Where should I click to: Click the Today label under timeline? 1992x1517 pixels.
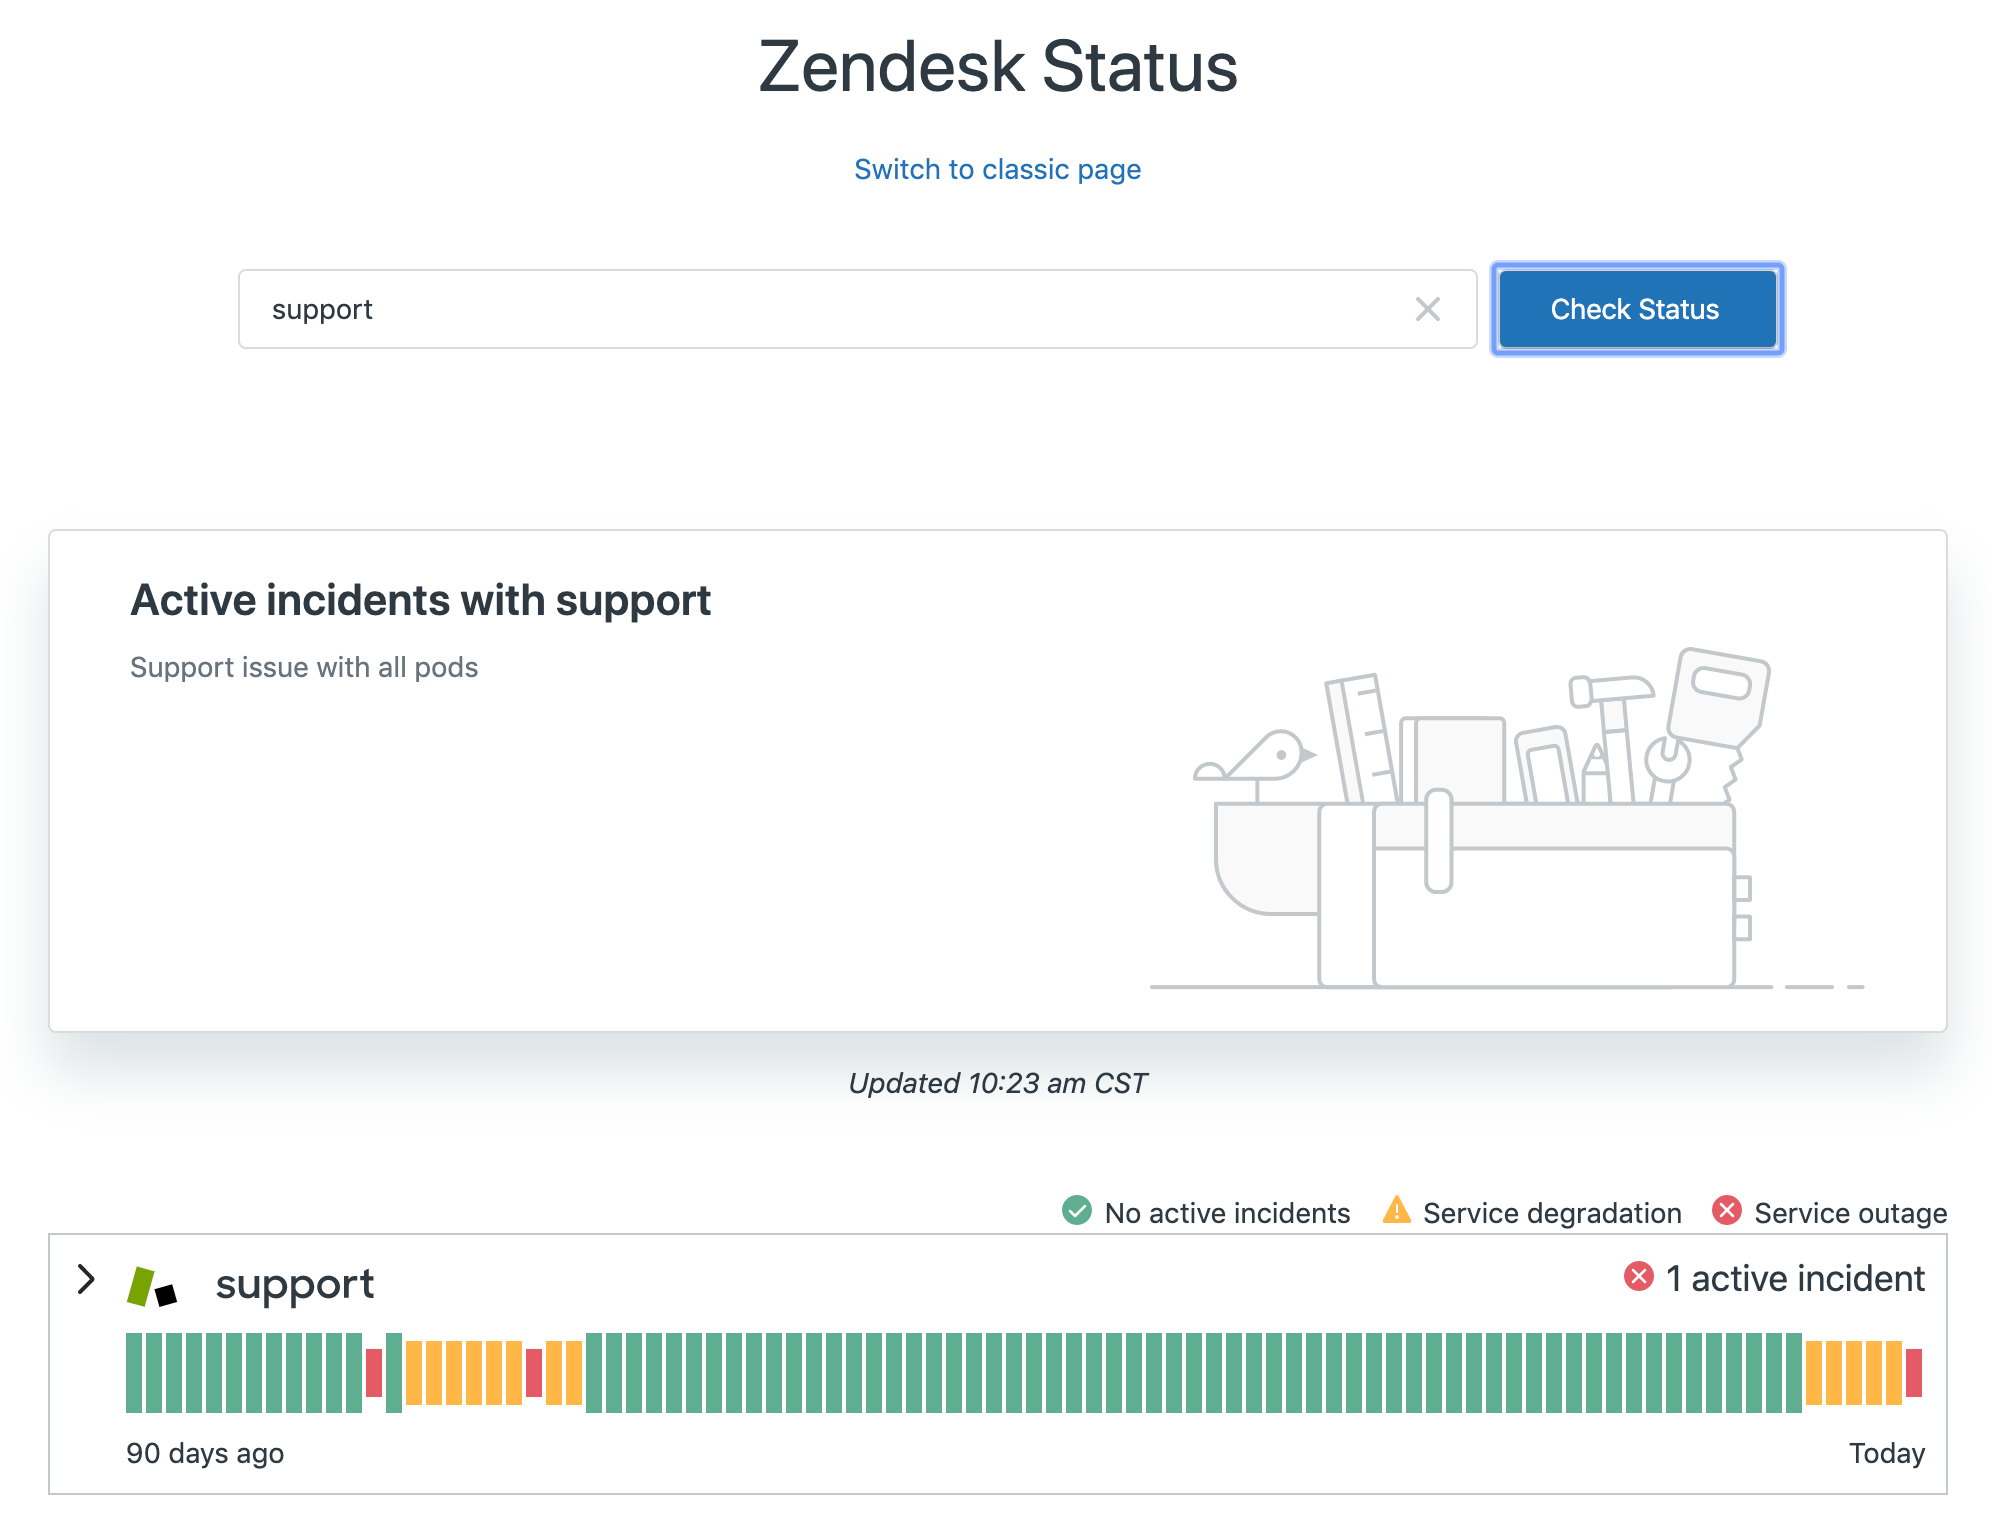(x=1886, y=1453)
